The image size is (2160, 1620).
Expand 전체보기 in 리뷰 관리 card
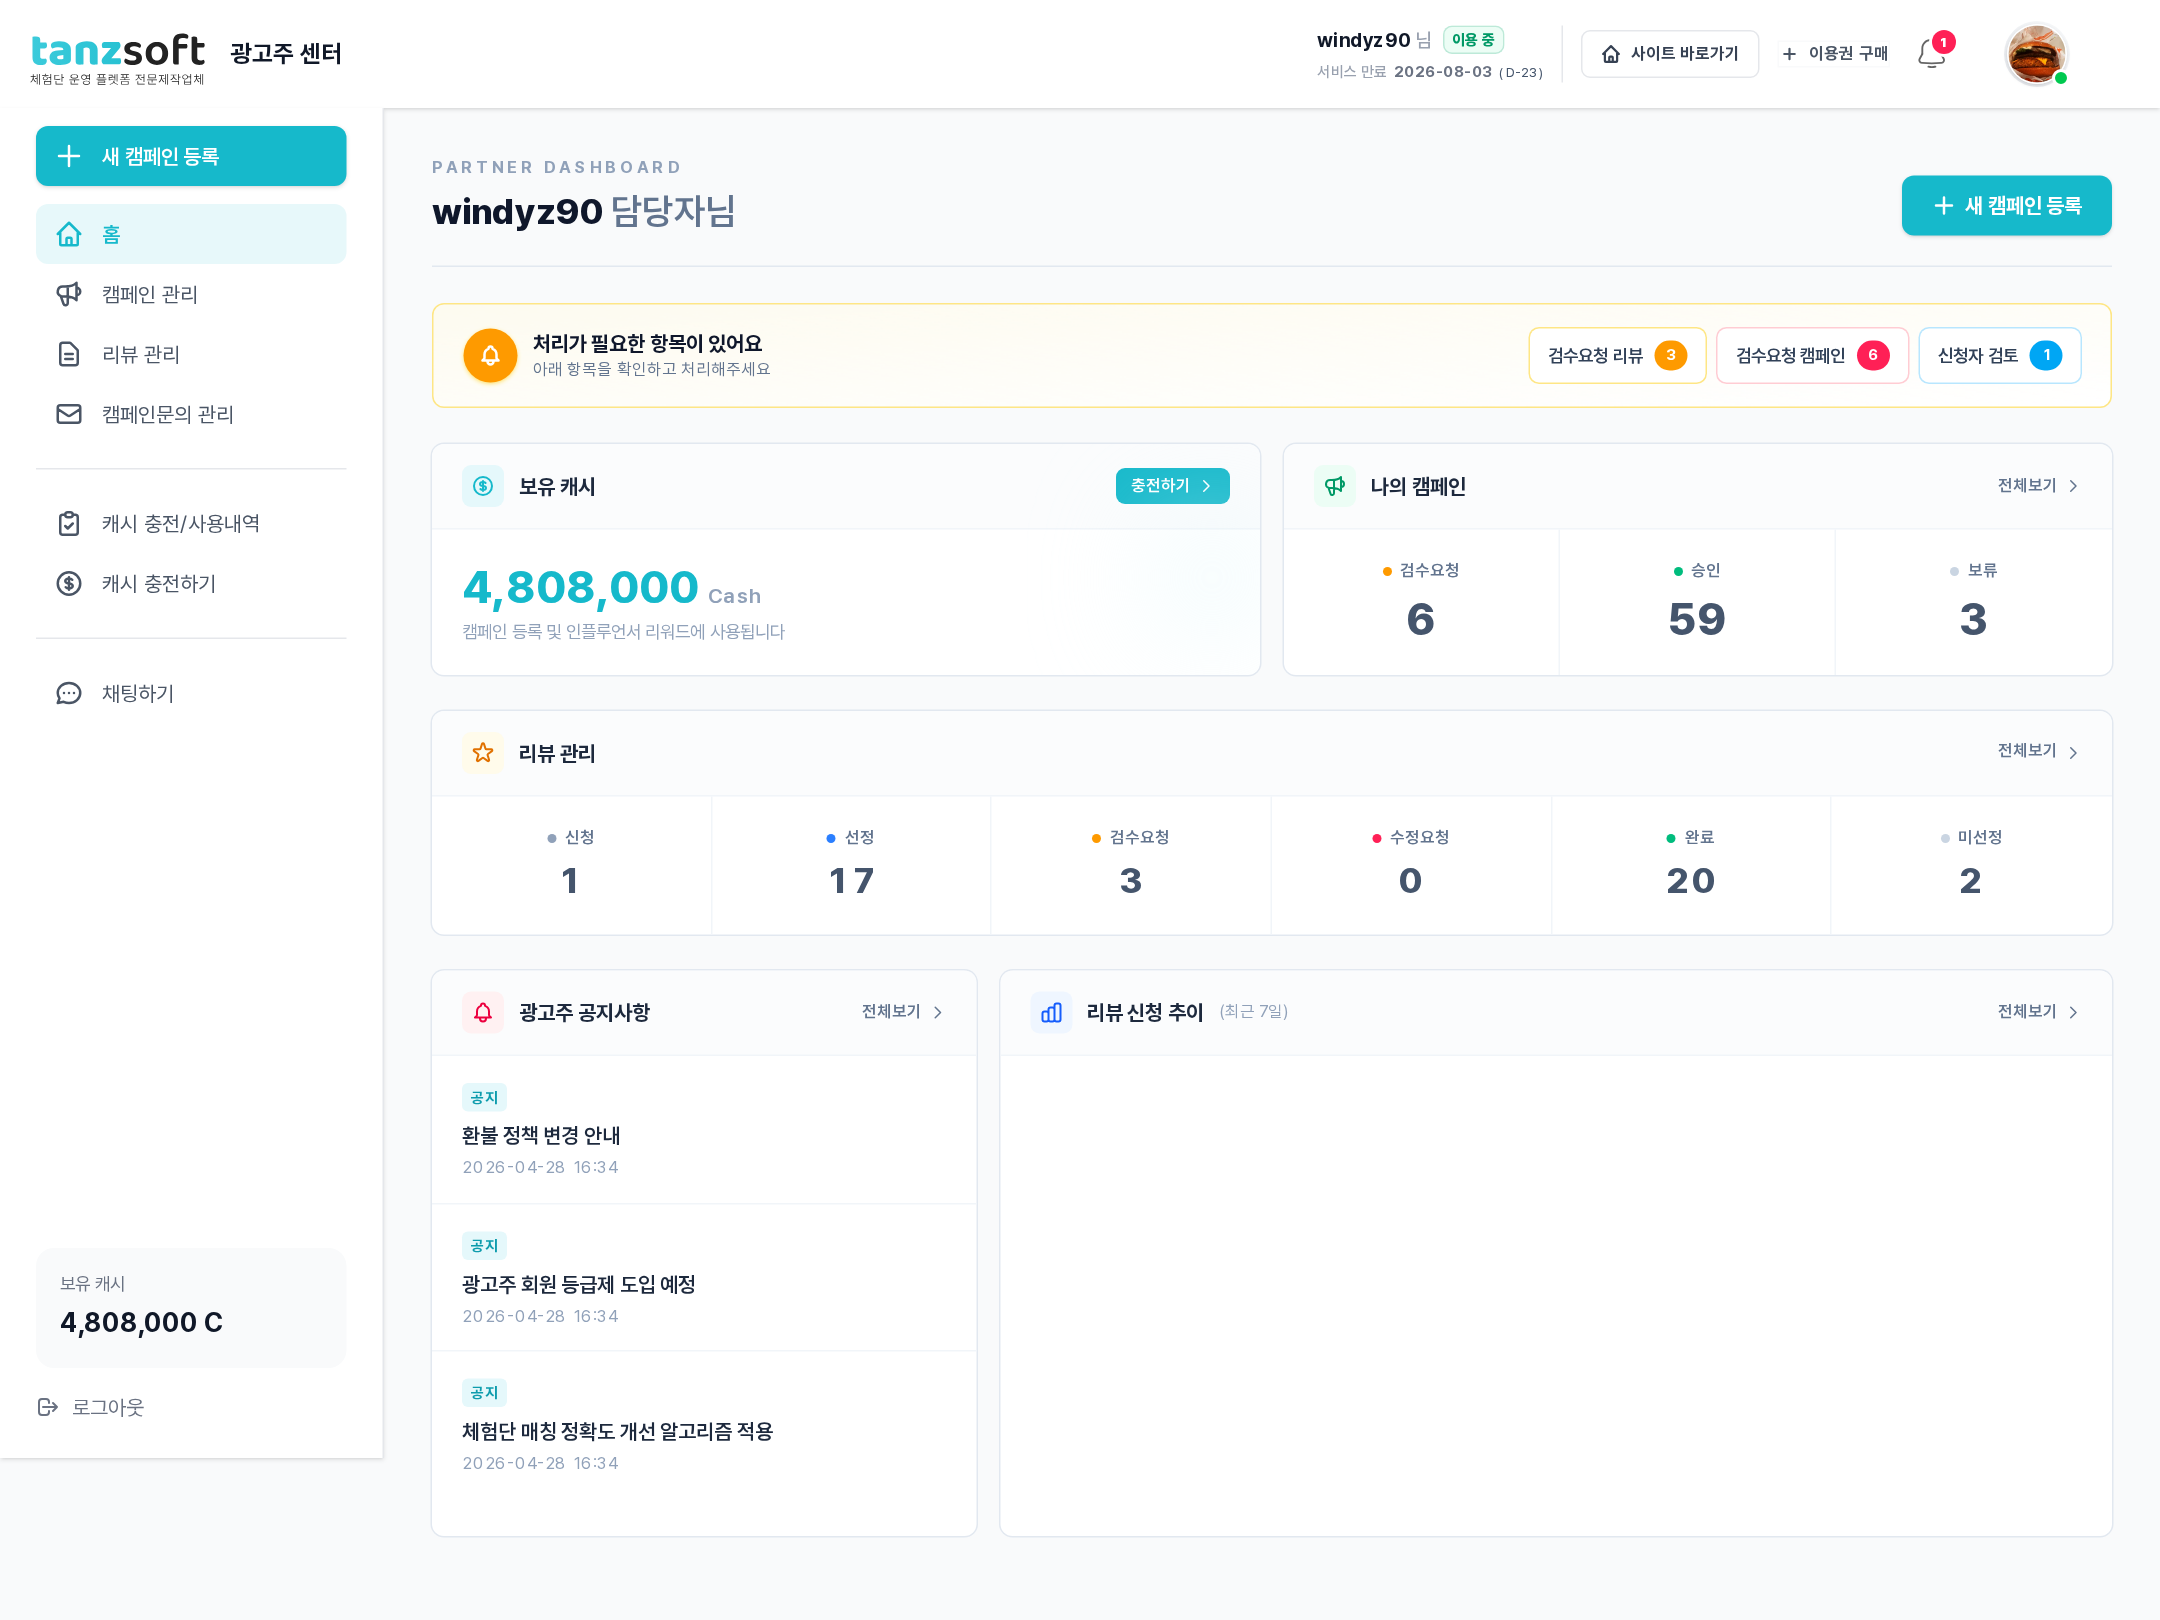(2038, 751)
